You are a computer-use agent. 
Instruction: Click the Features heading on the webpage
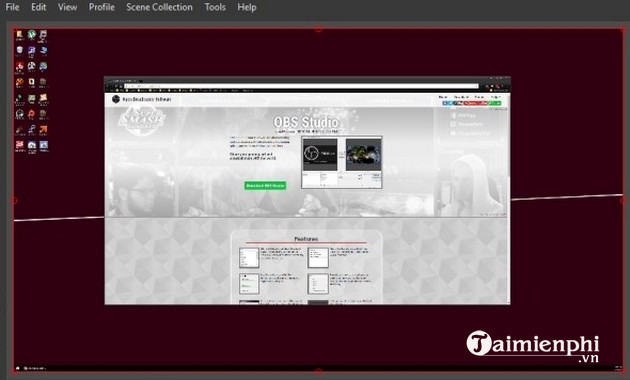[306, 239]
